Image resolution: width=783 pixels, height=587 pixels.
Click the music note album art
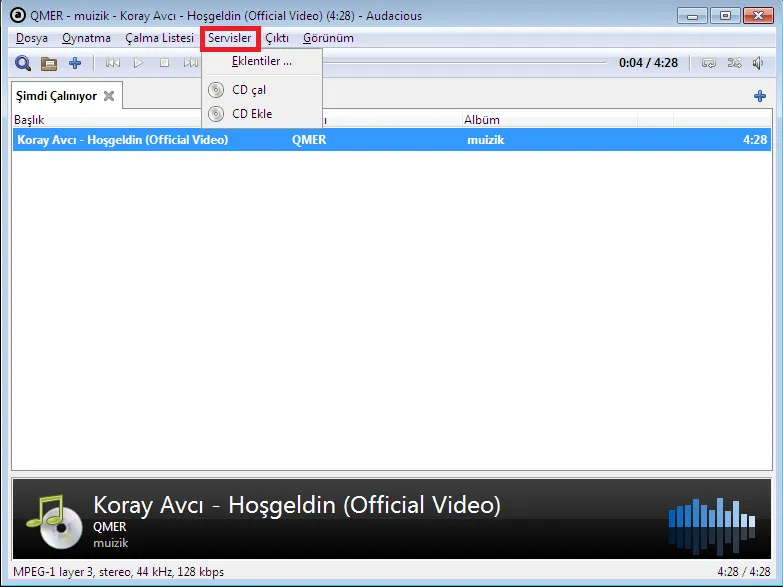click(x=54, y=522)
